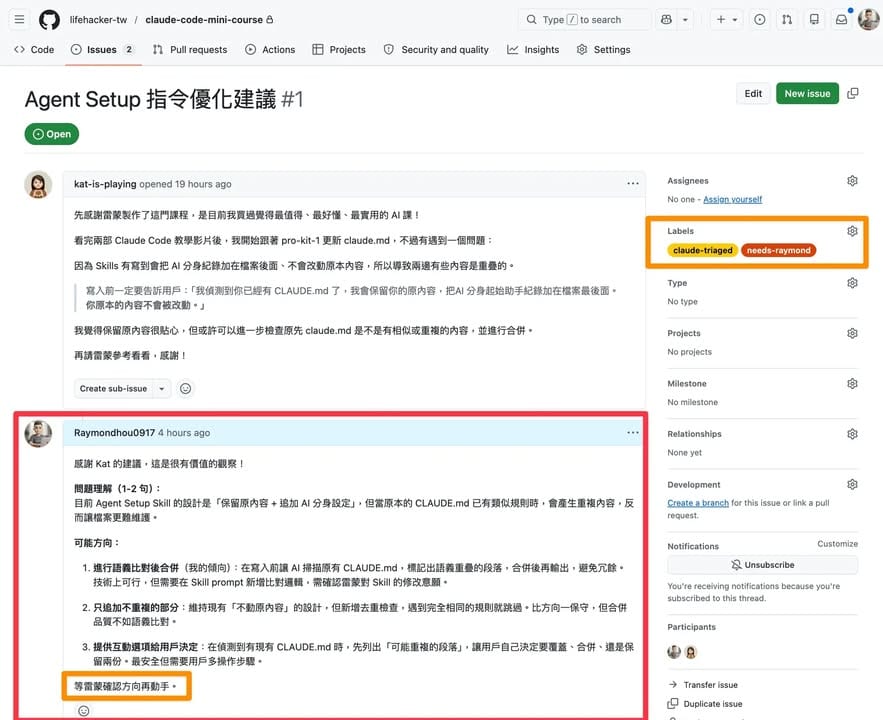This screenshot has height=720, width=883.
Task: Open kat-is-playing user profile link
Action: (x=105, y=184)
